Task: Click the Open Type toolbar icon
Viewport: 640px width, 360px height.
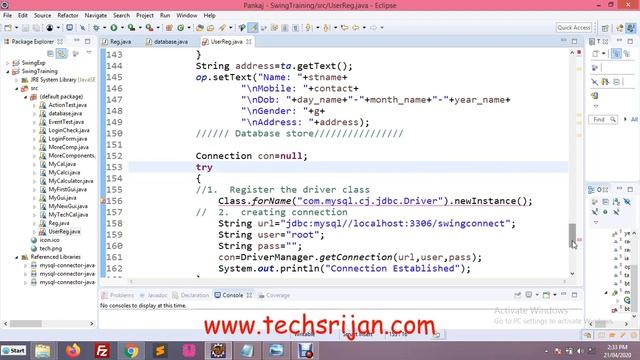Action: [200, 28]
